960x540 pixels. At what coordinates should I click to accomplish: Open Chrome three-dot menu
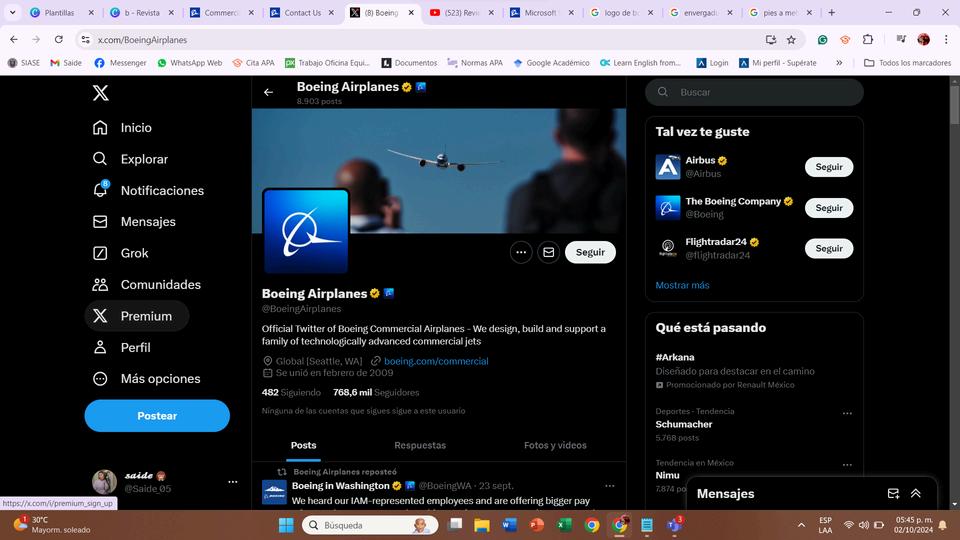[x=946, y=39]
